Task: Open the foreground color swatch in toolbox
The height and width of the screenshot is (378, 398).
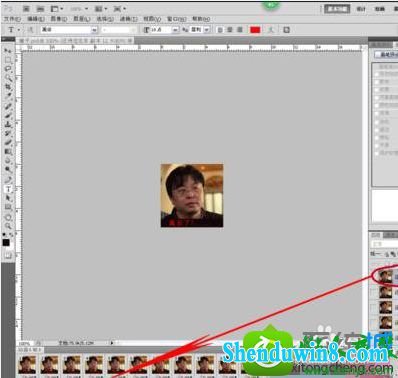Action: click(x=6, y=243)
